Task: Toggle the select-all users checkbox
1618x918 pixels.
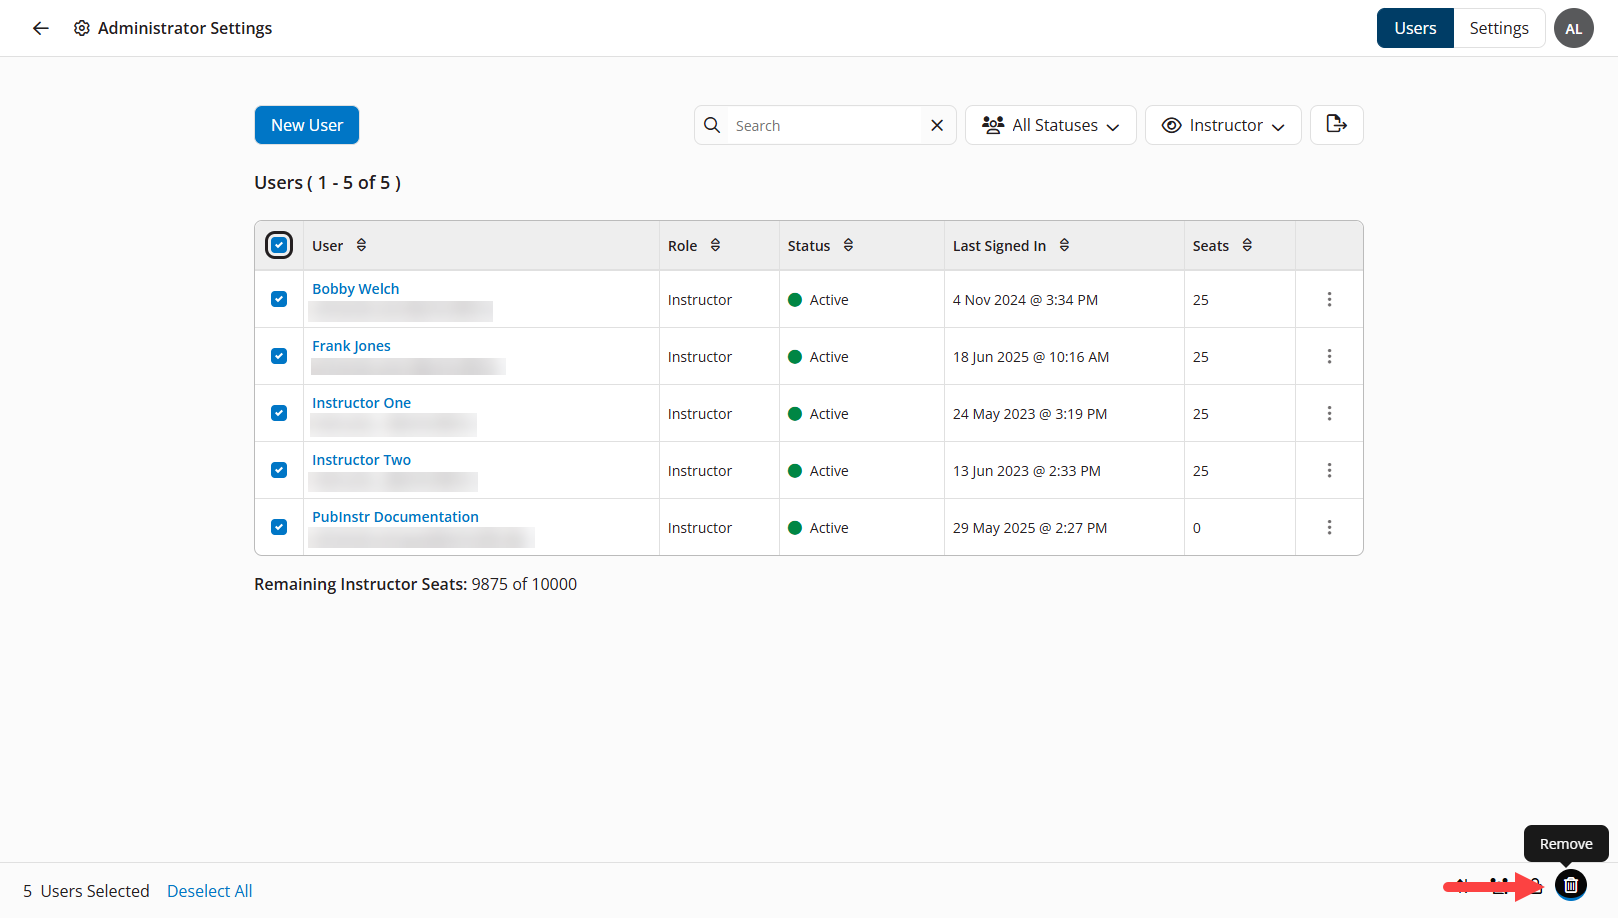Action: pos(279,245)
